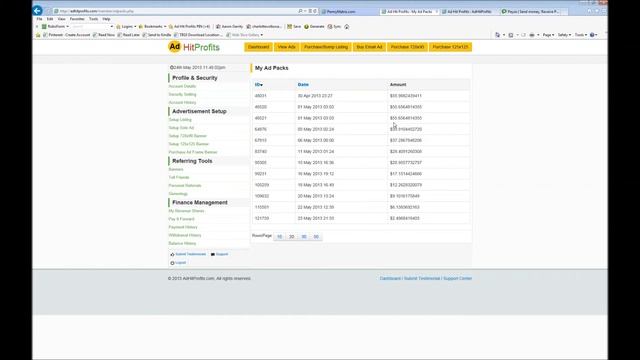Expand the RoboForm Bookmarks dropdown
This screenshot has width=640, height=360.
point(152,27)
